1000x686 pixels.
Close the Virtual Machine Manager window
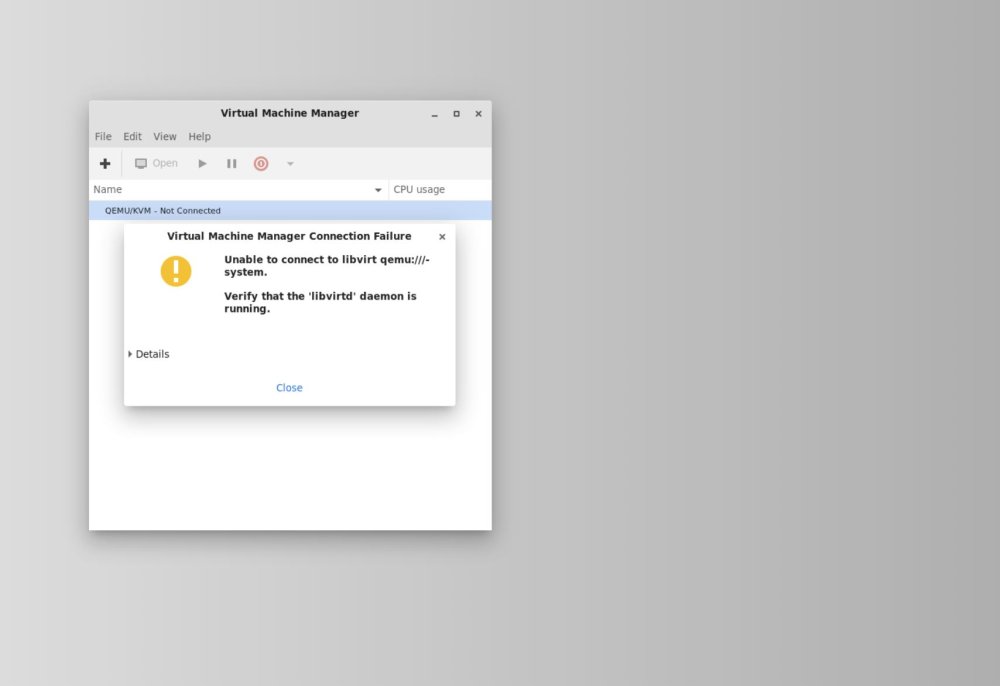478,114
